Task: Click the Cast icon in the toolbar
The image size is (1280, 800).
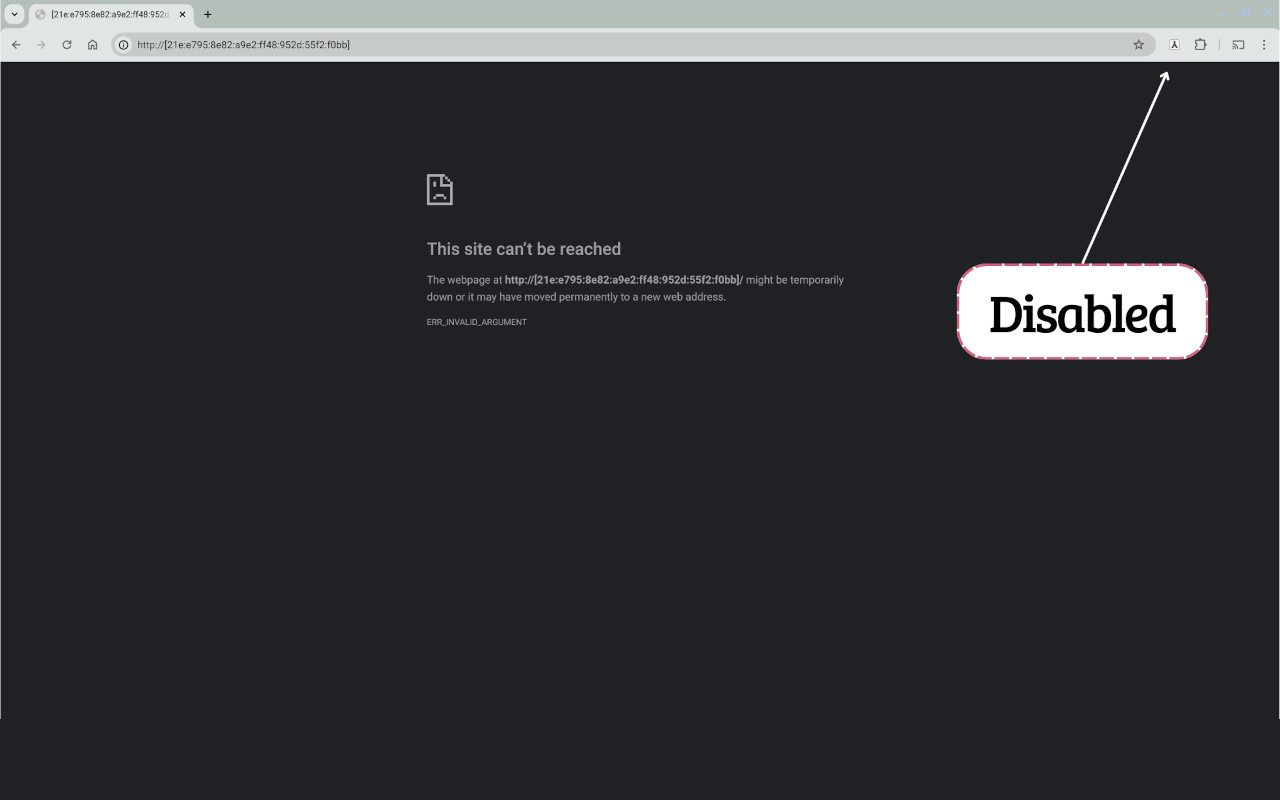Action: pos(1238,44)
